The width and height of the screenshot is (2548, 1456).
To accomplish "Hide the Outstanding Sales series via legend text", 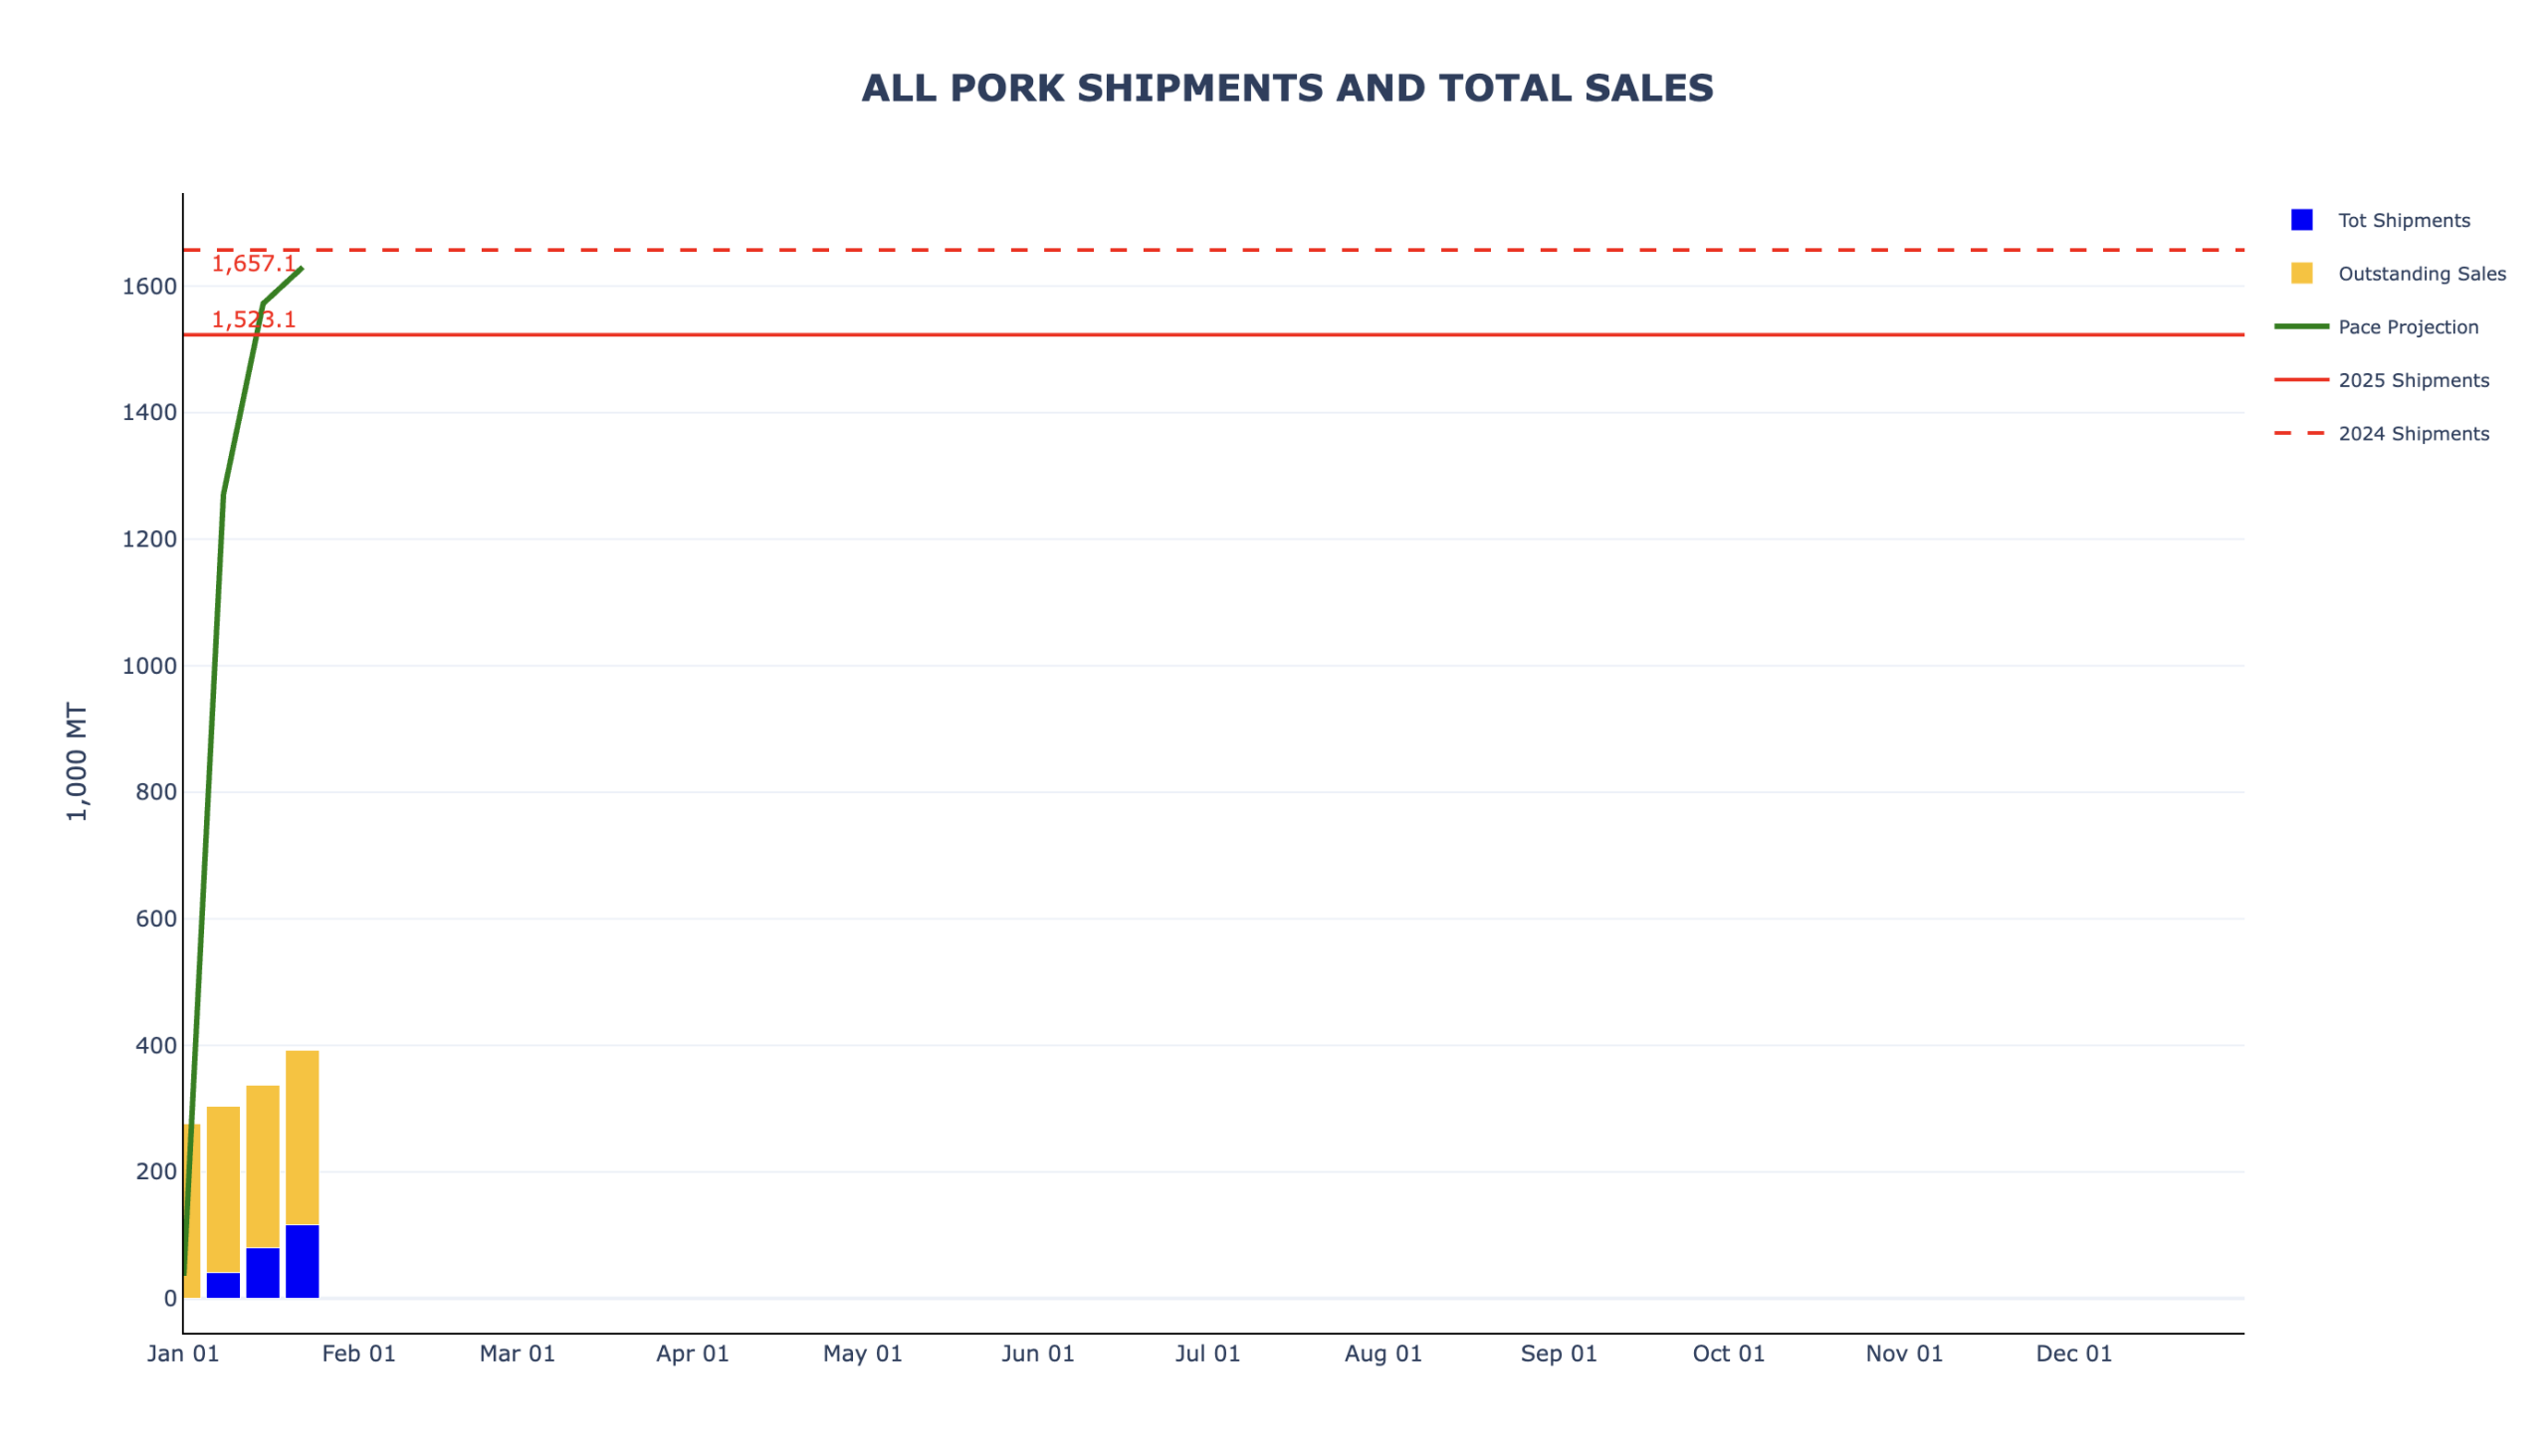I will 2421,274.
